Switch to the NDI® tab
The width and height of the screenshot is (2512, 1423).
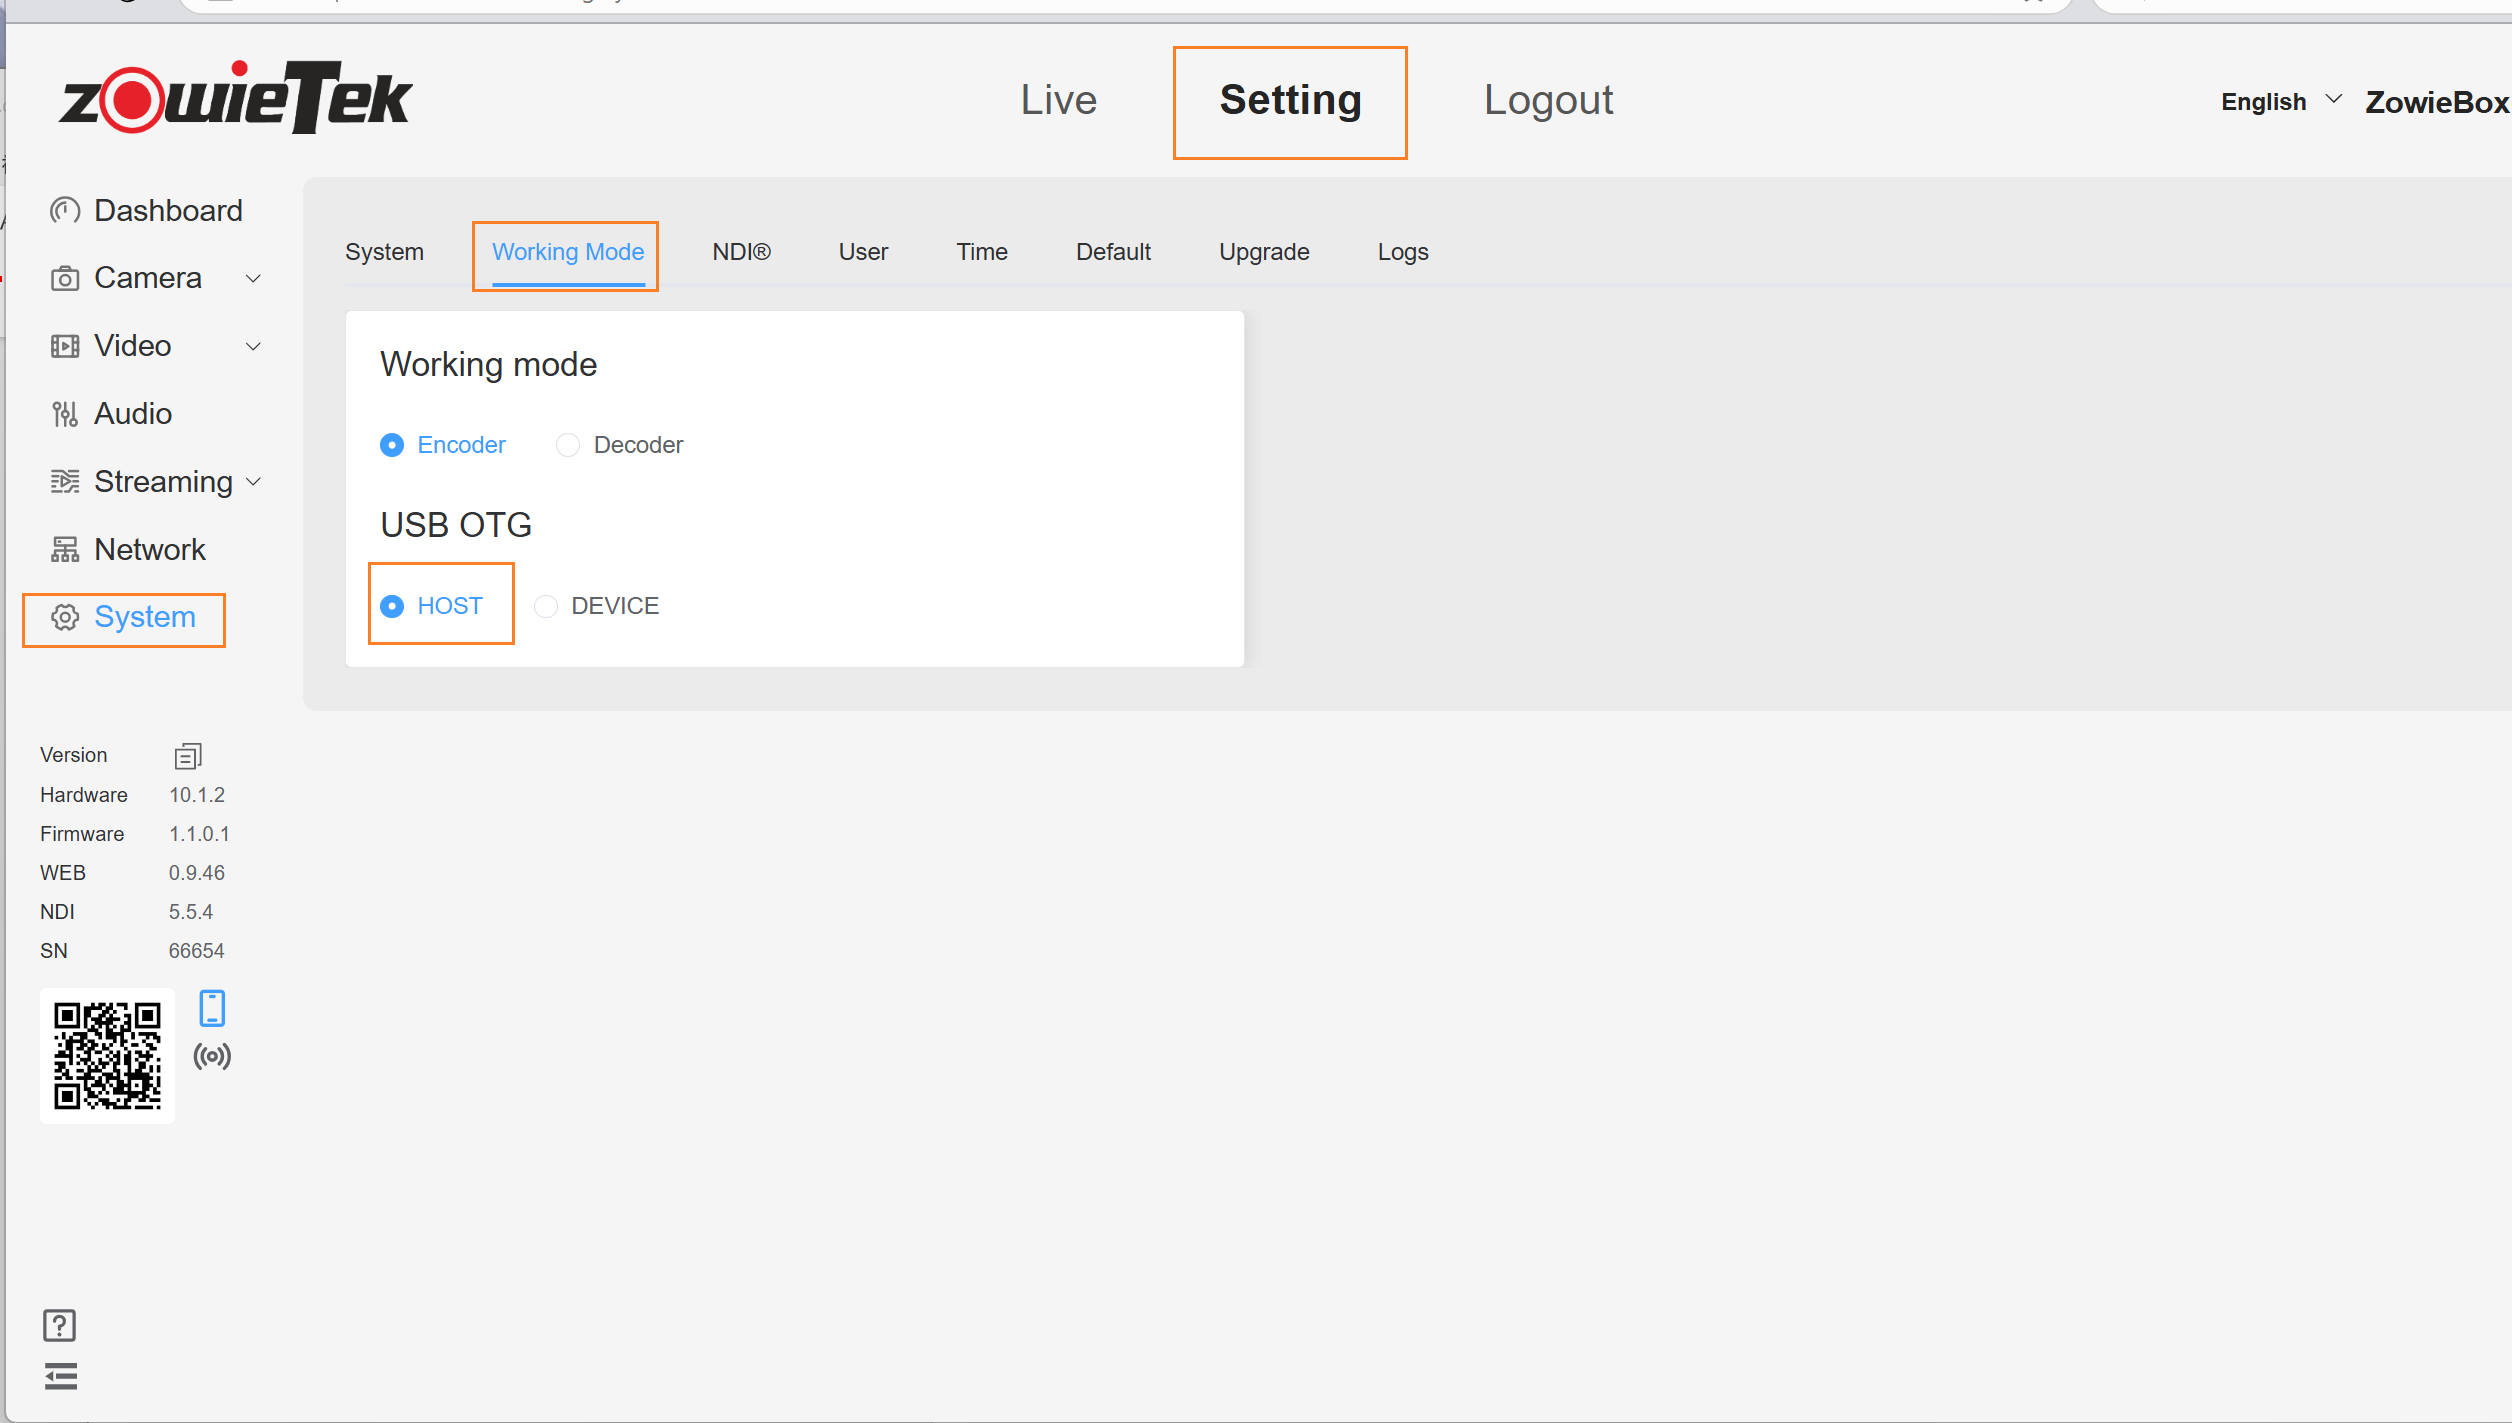pyautogui.click(x=741, y=252)
